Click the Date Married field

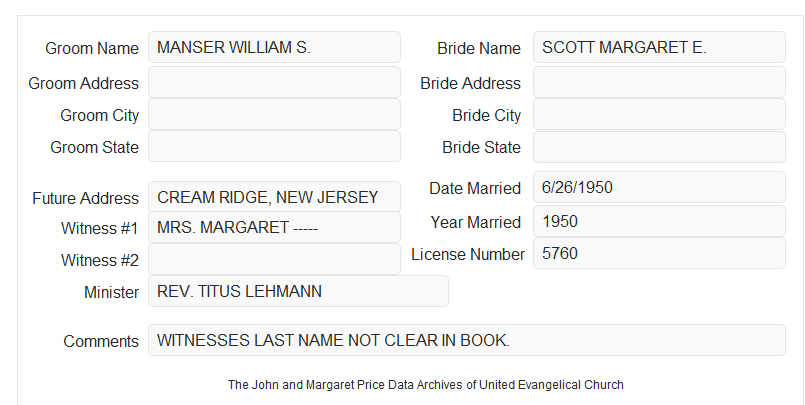click(659, 187)
